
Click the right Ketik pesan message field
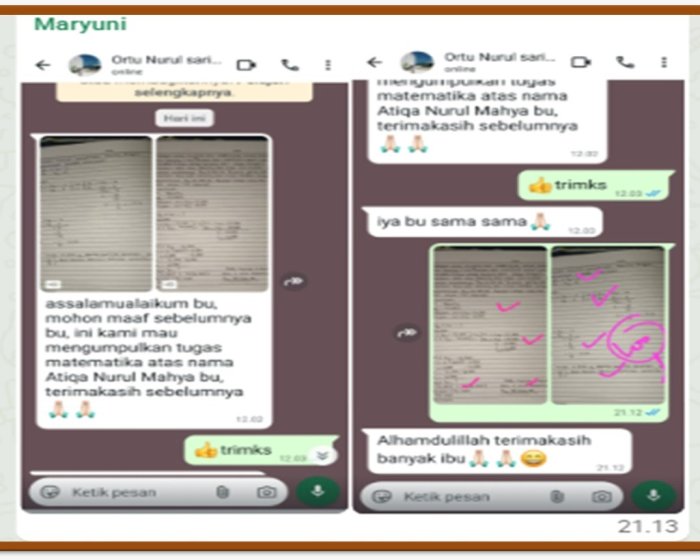491,497
